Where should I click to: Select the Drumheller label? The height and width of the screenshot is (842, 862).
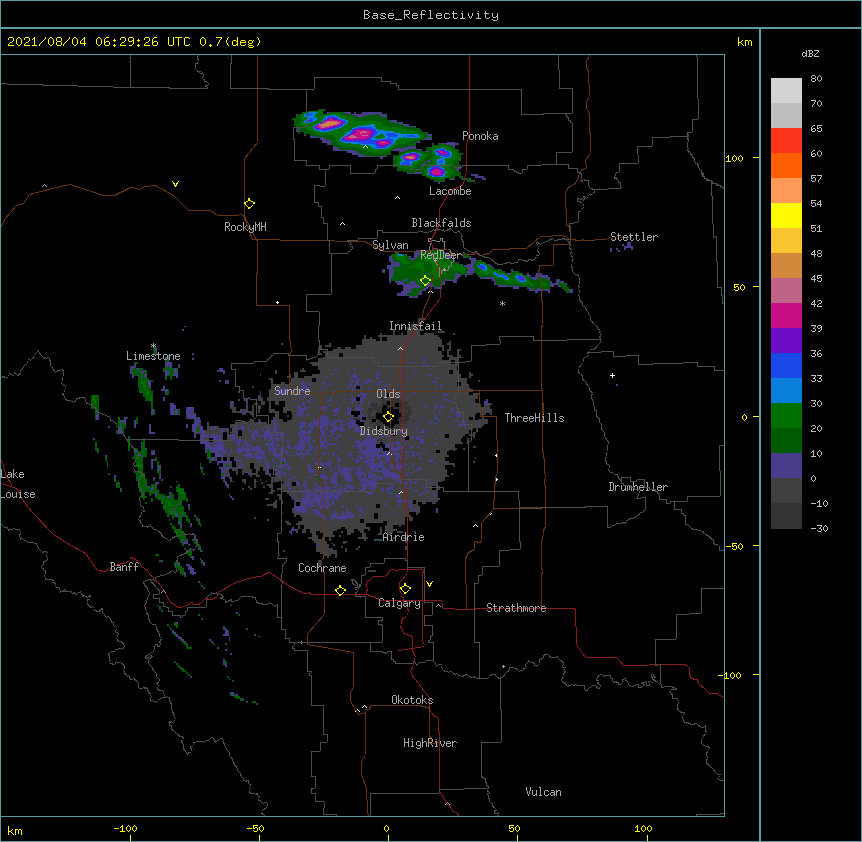point(638,487)
